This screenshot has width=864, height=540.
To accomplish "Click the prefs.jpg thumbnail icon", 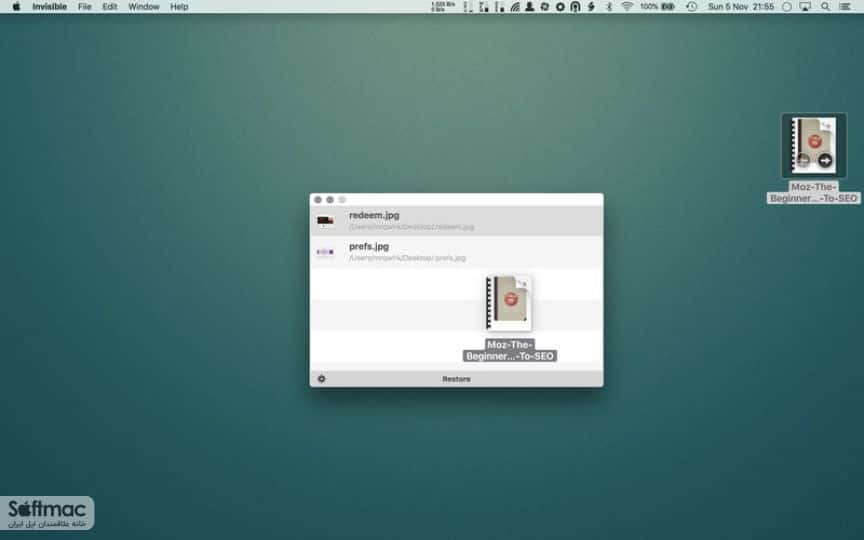I will click(325, 252).
